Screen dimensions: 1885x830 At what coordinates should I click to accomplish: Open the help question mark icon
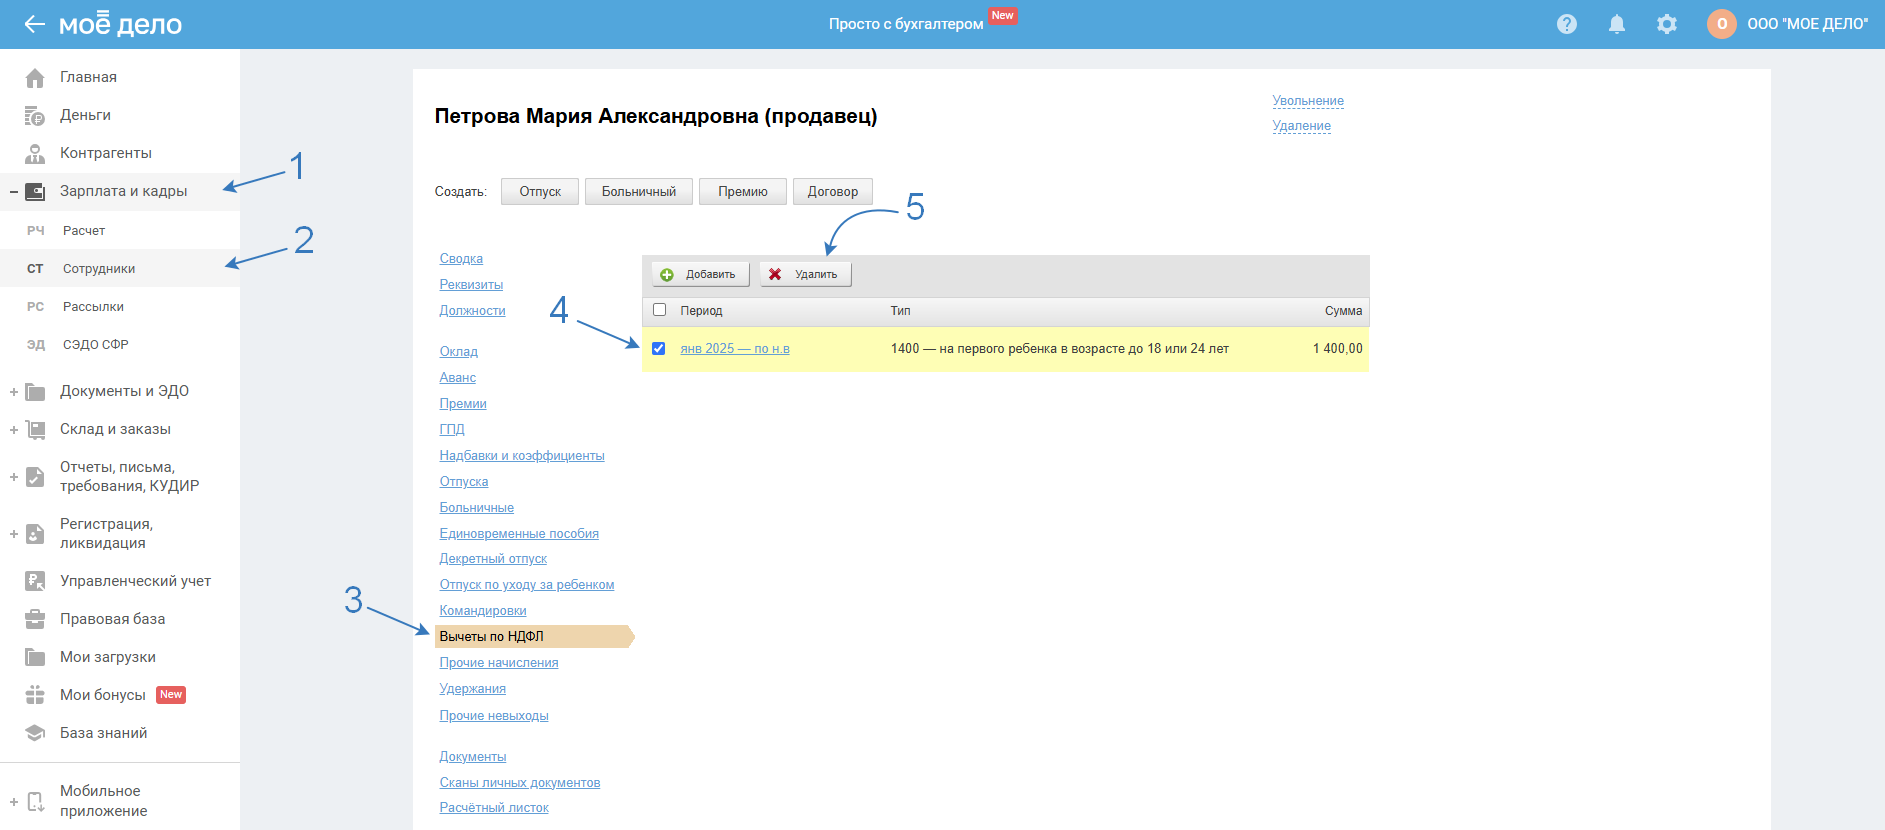[1567, 24]
